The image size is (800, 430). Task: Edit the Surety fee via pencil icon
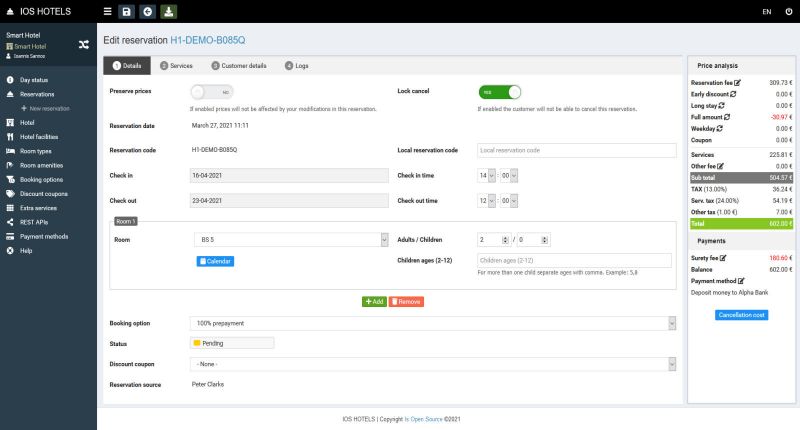[x=723, y=258]
